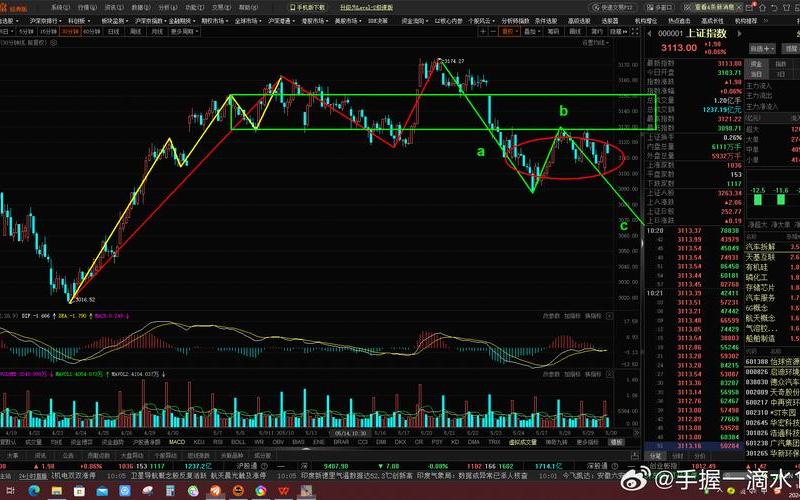Click the back arrow icon in title bar
Screen dimensions: 800x500
coord(774,7)
